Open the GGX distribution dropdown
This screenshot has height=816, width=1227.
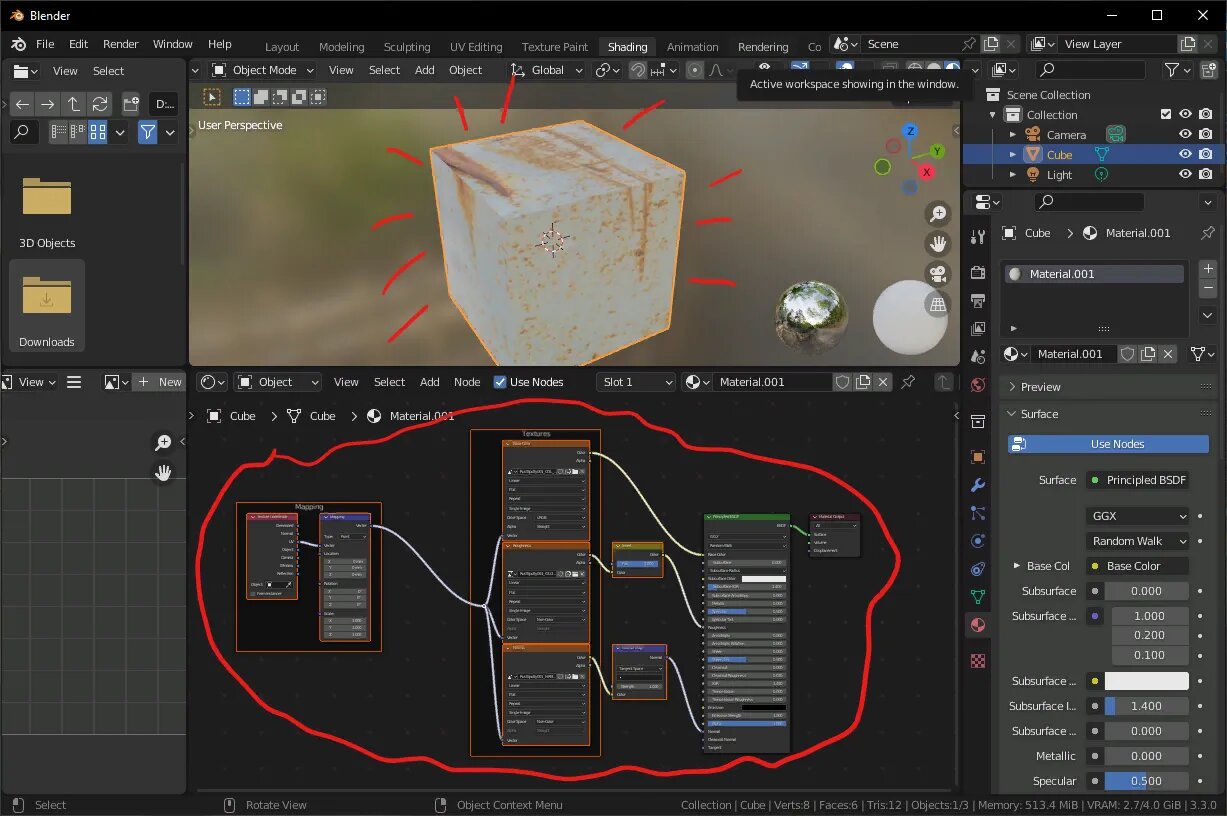click(1137, 516)
